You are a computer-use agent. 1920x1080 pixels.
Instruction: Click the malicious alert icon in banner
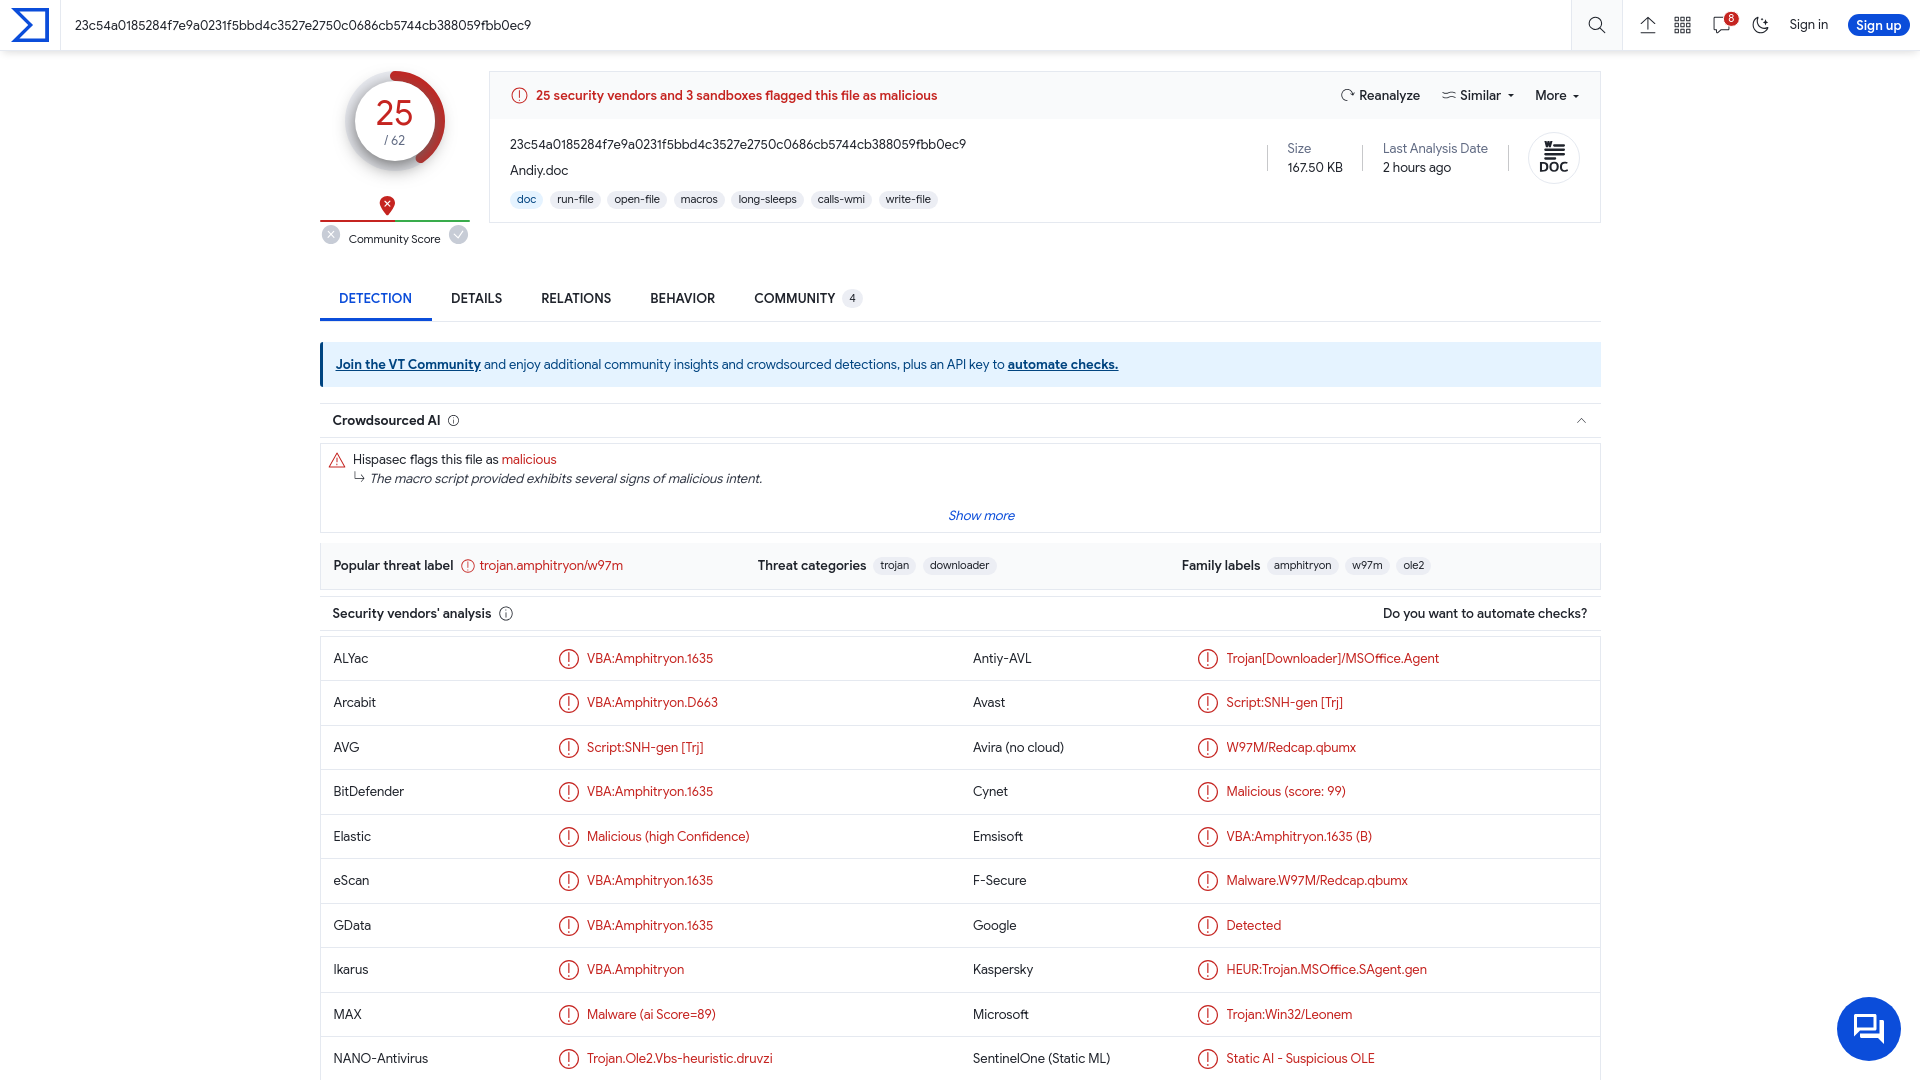point(519,96)
